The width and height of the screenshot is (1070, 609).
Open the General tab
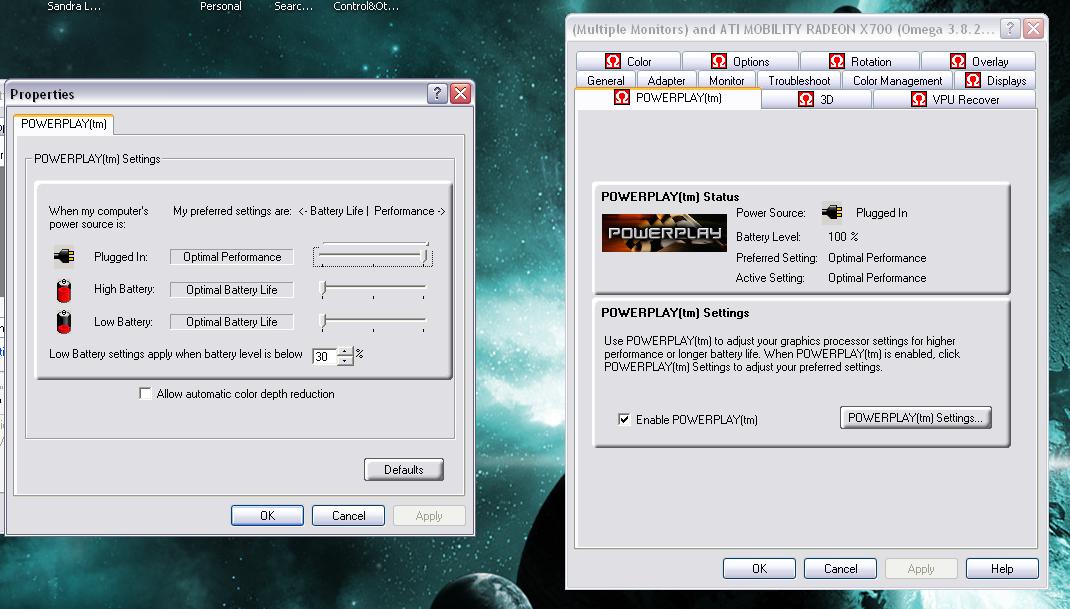605,81
